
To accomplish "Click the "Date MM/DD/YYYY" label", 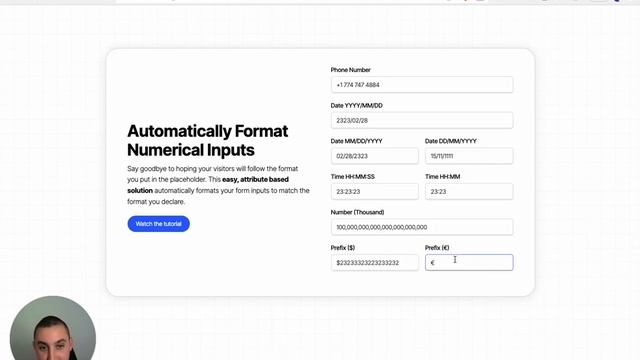I will point(356,141).
